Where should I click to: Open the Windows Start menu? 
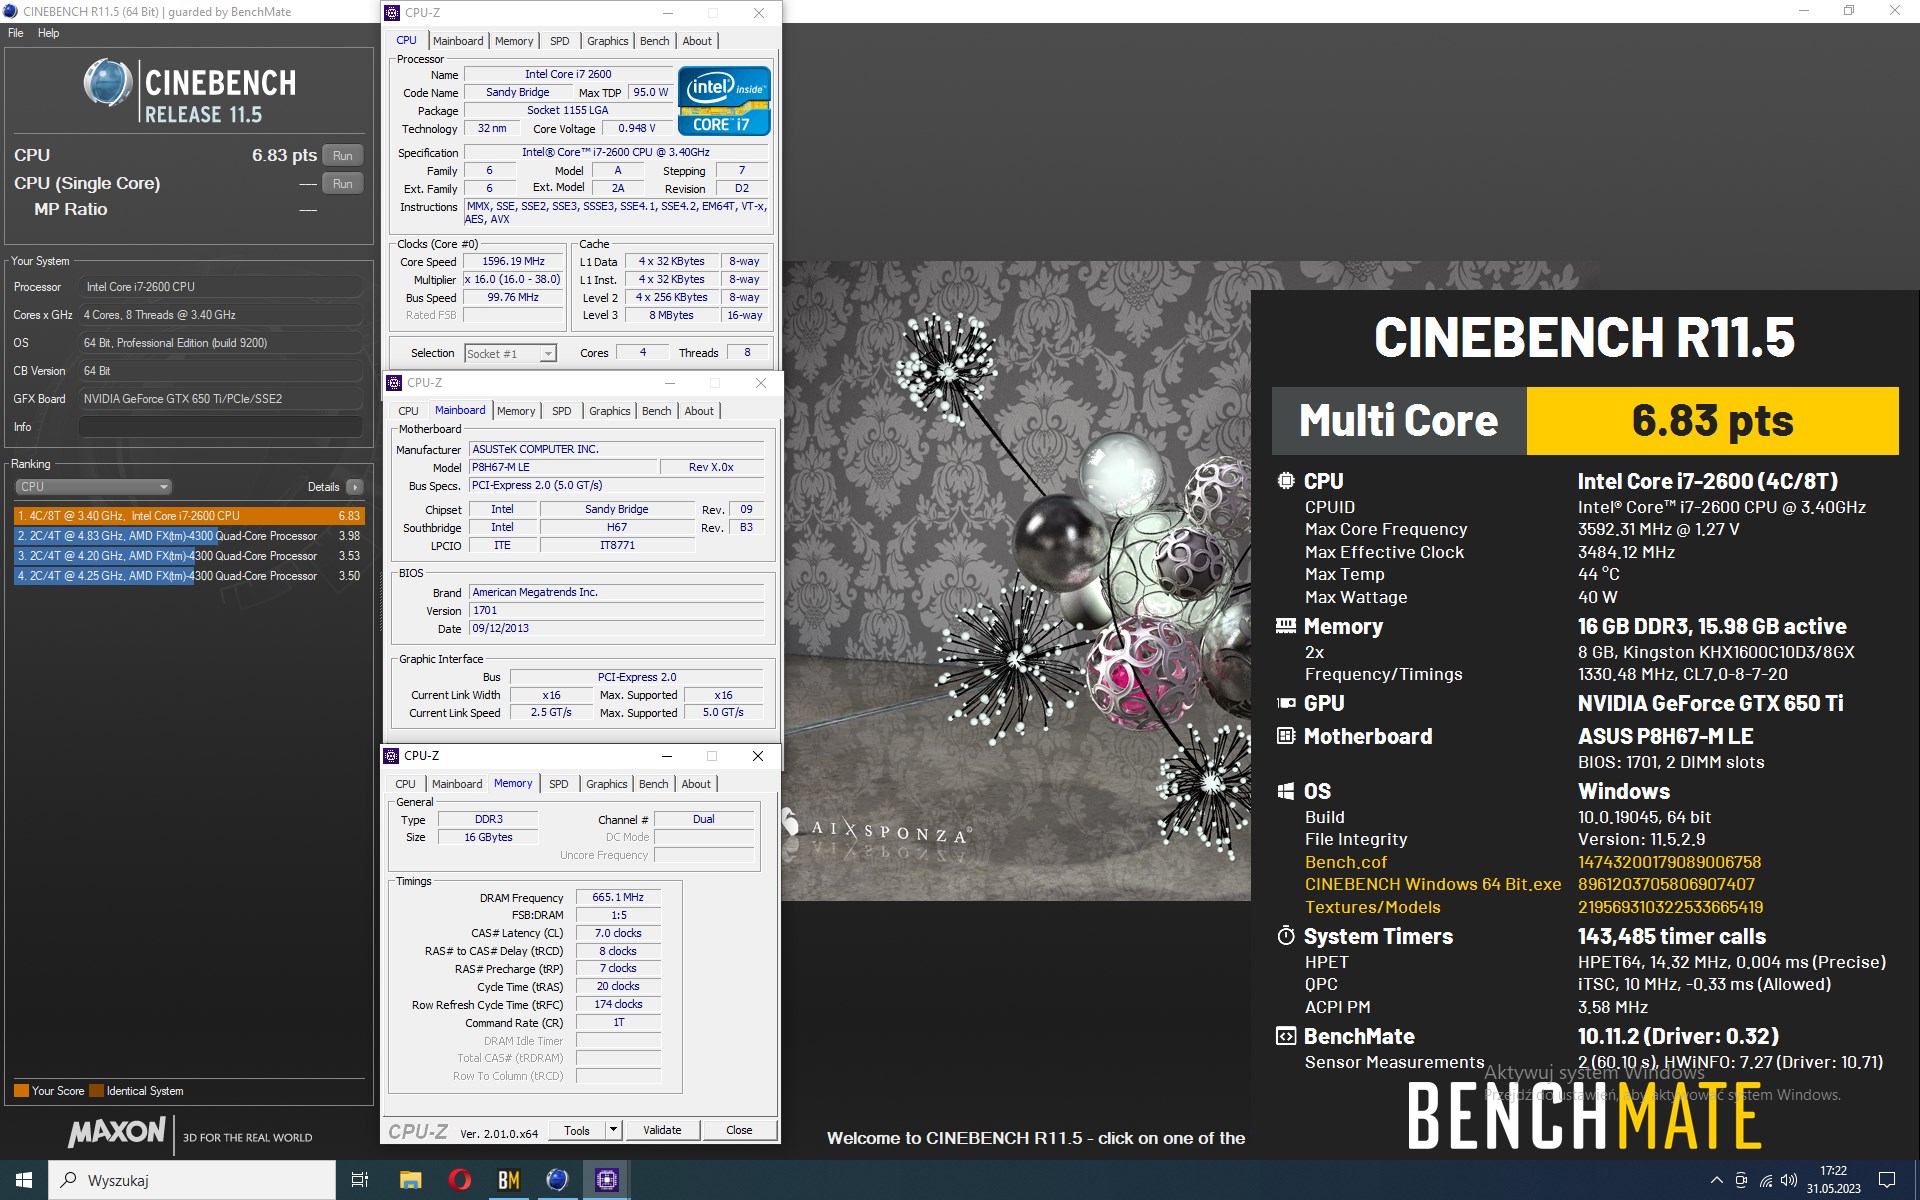(24, 1180)
